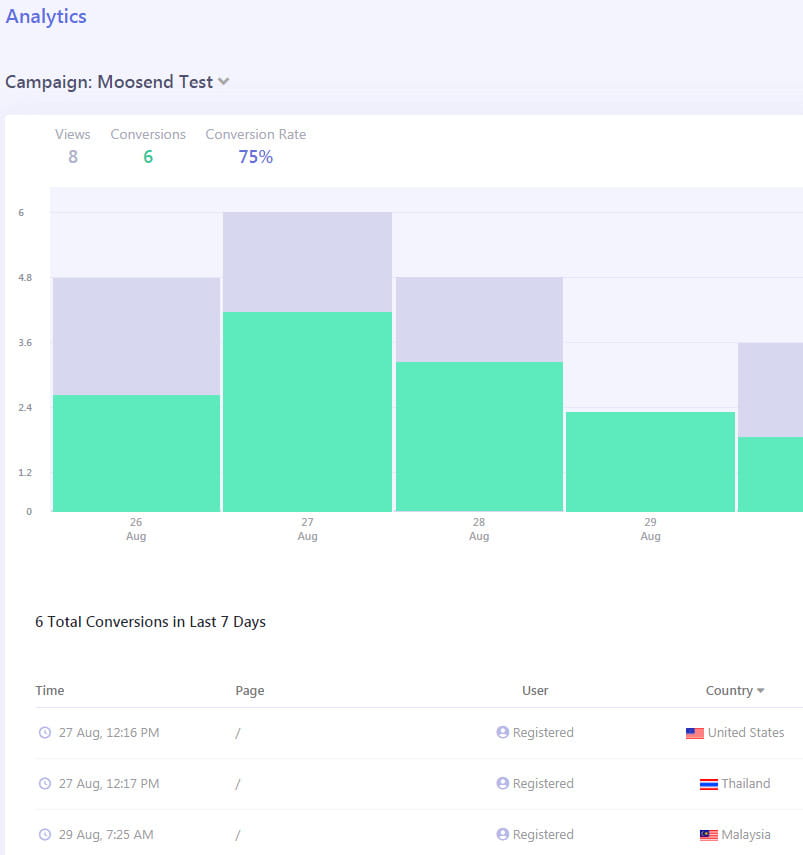Click the user icon in the Malaysia row

[503, 835]
